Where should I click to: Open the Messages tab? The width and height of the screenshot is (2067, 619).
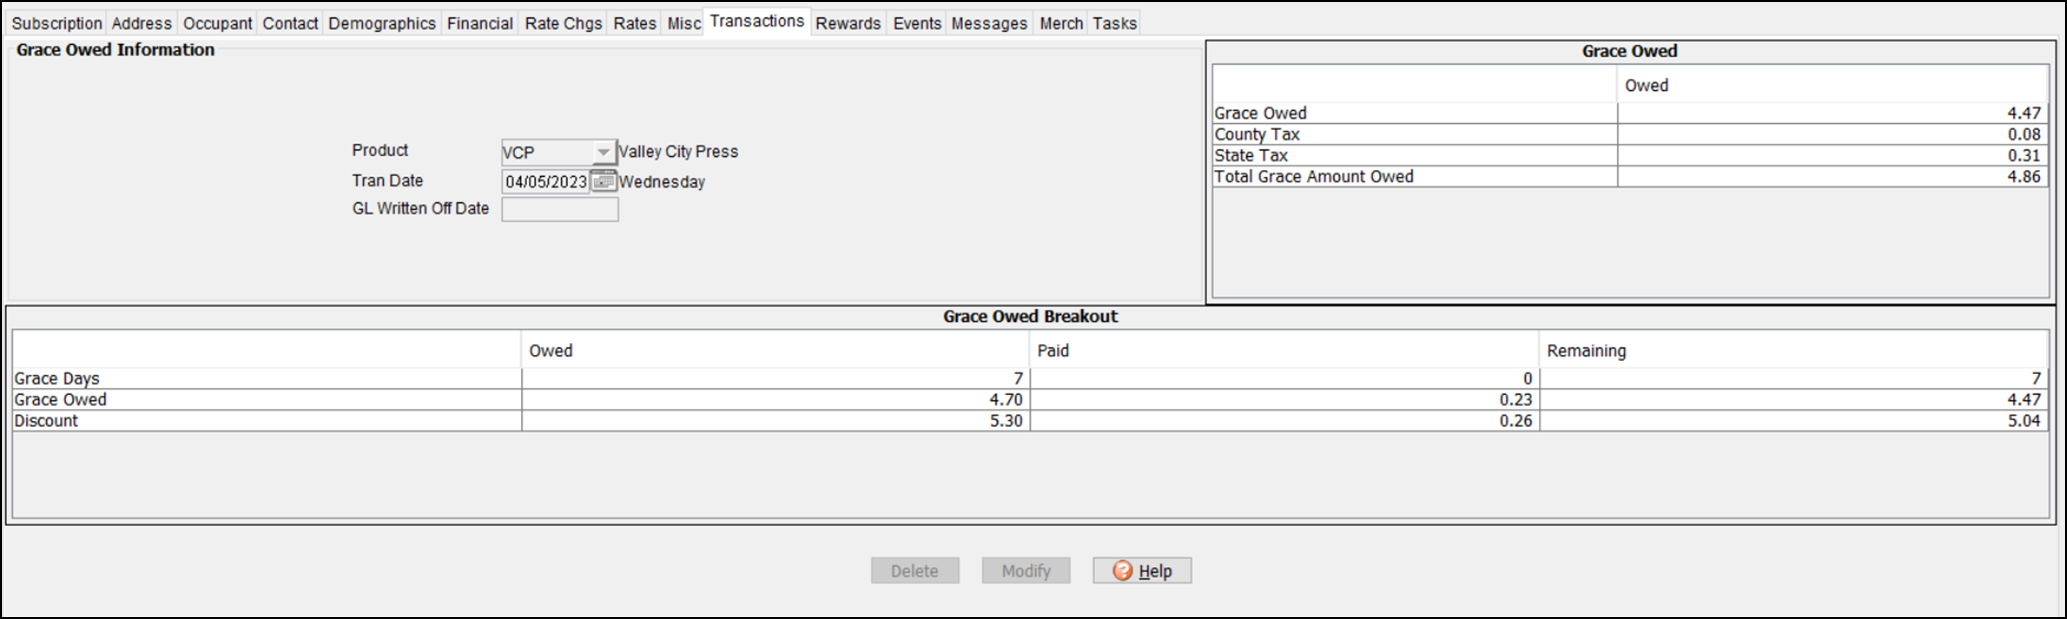point(988,23)
